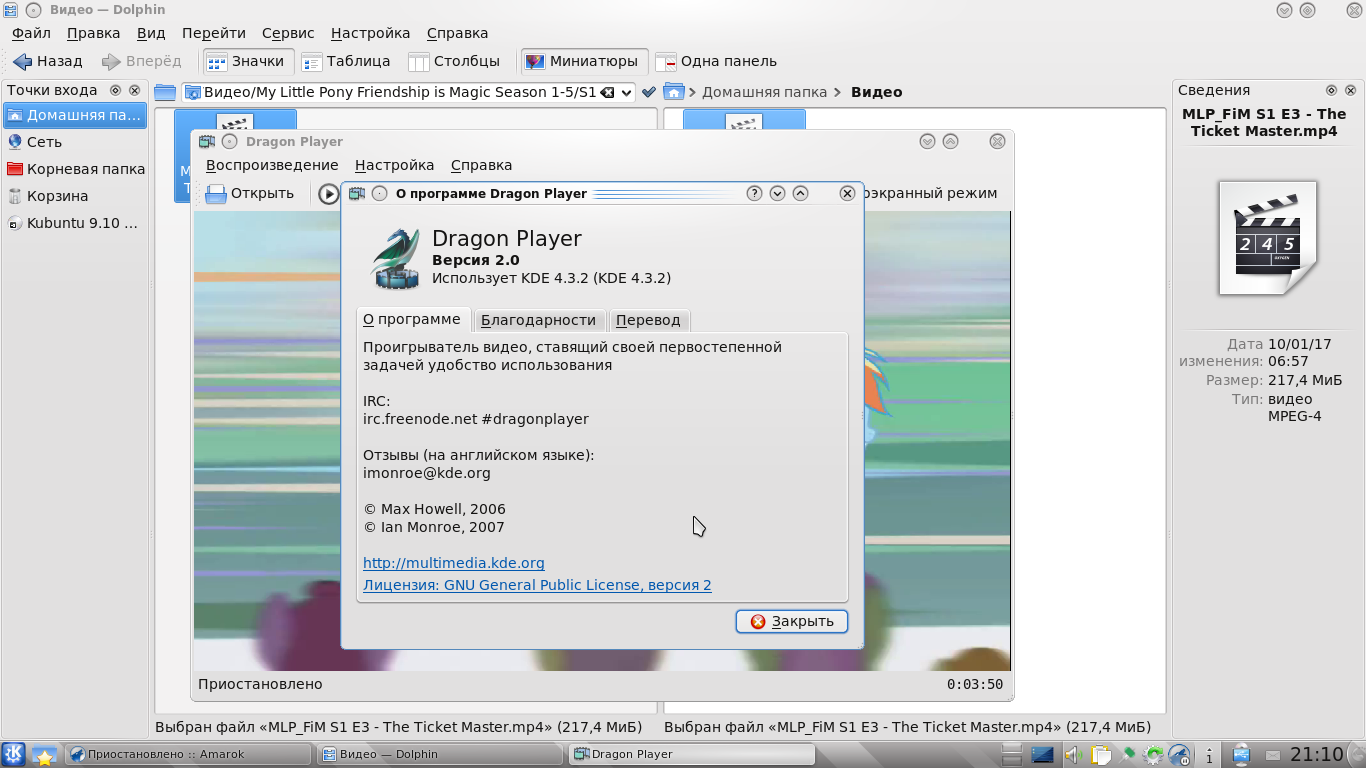Open the http://multimedia.kde.org link
The image size is (1366, 768).
coord(454,563)
